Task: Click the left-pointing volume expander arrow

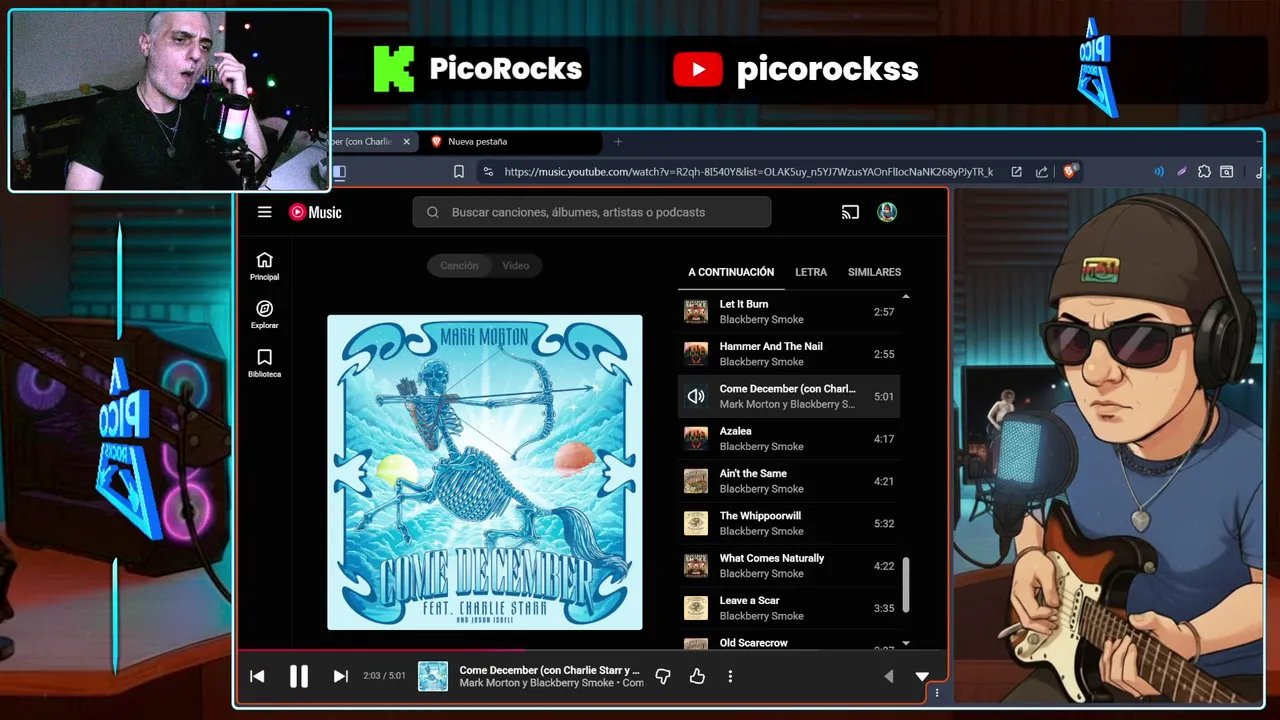Action: coord(888,677)
